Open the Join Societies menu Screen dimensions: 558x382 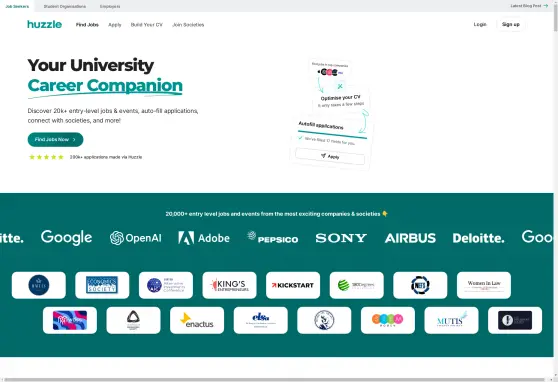point(188,25)
